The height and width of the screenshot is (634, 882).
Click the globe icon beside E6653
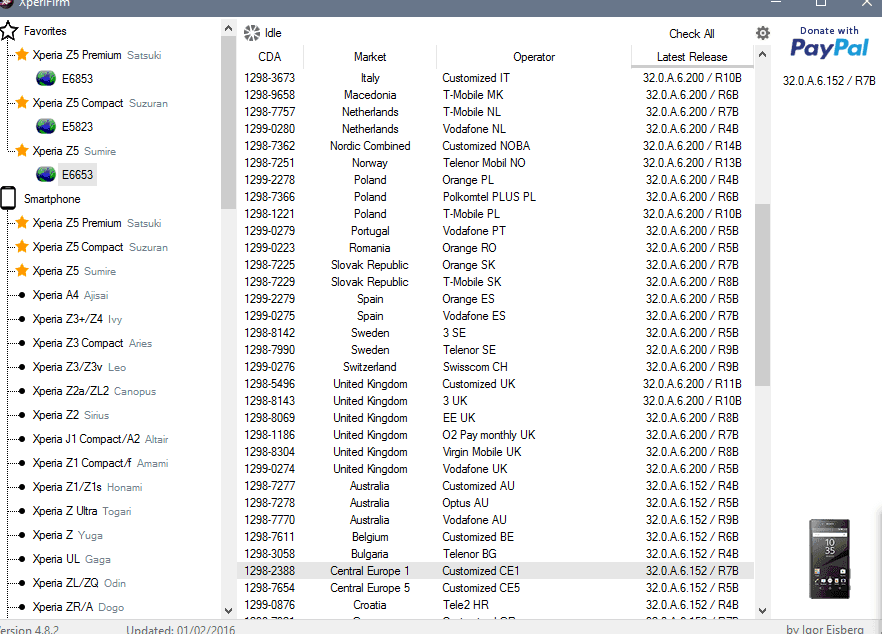point(46,174)
